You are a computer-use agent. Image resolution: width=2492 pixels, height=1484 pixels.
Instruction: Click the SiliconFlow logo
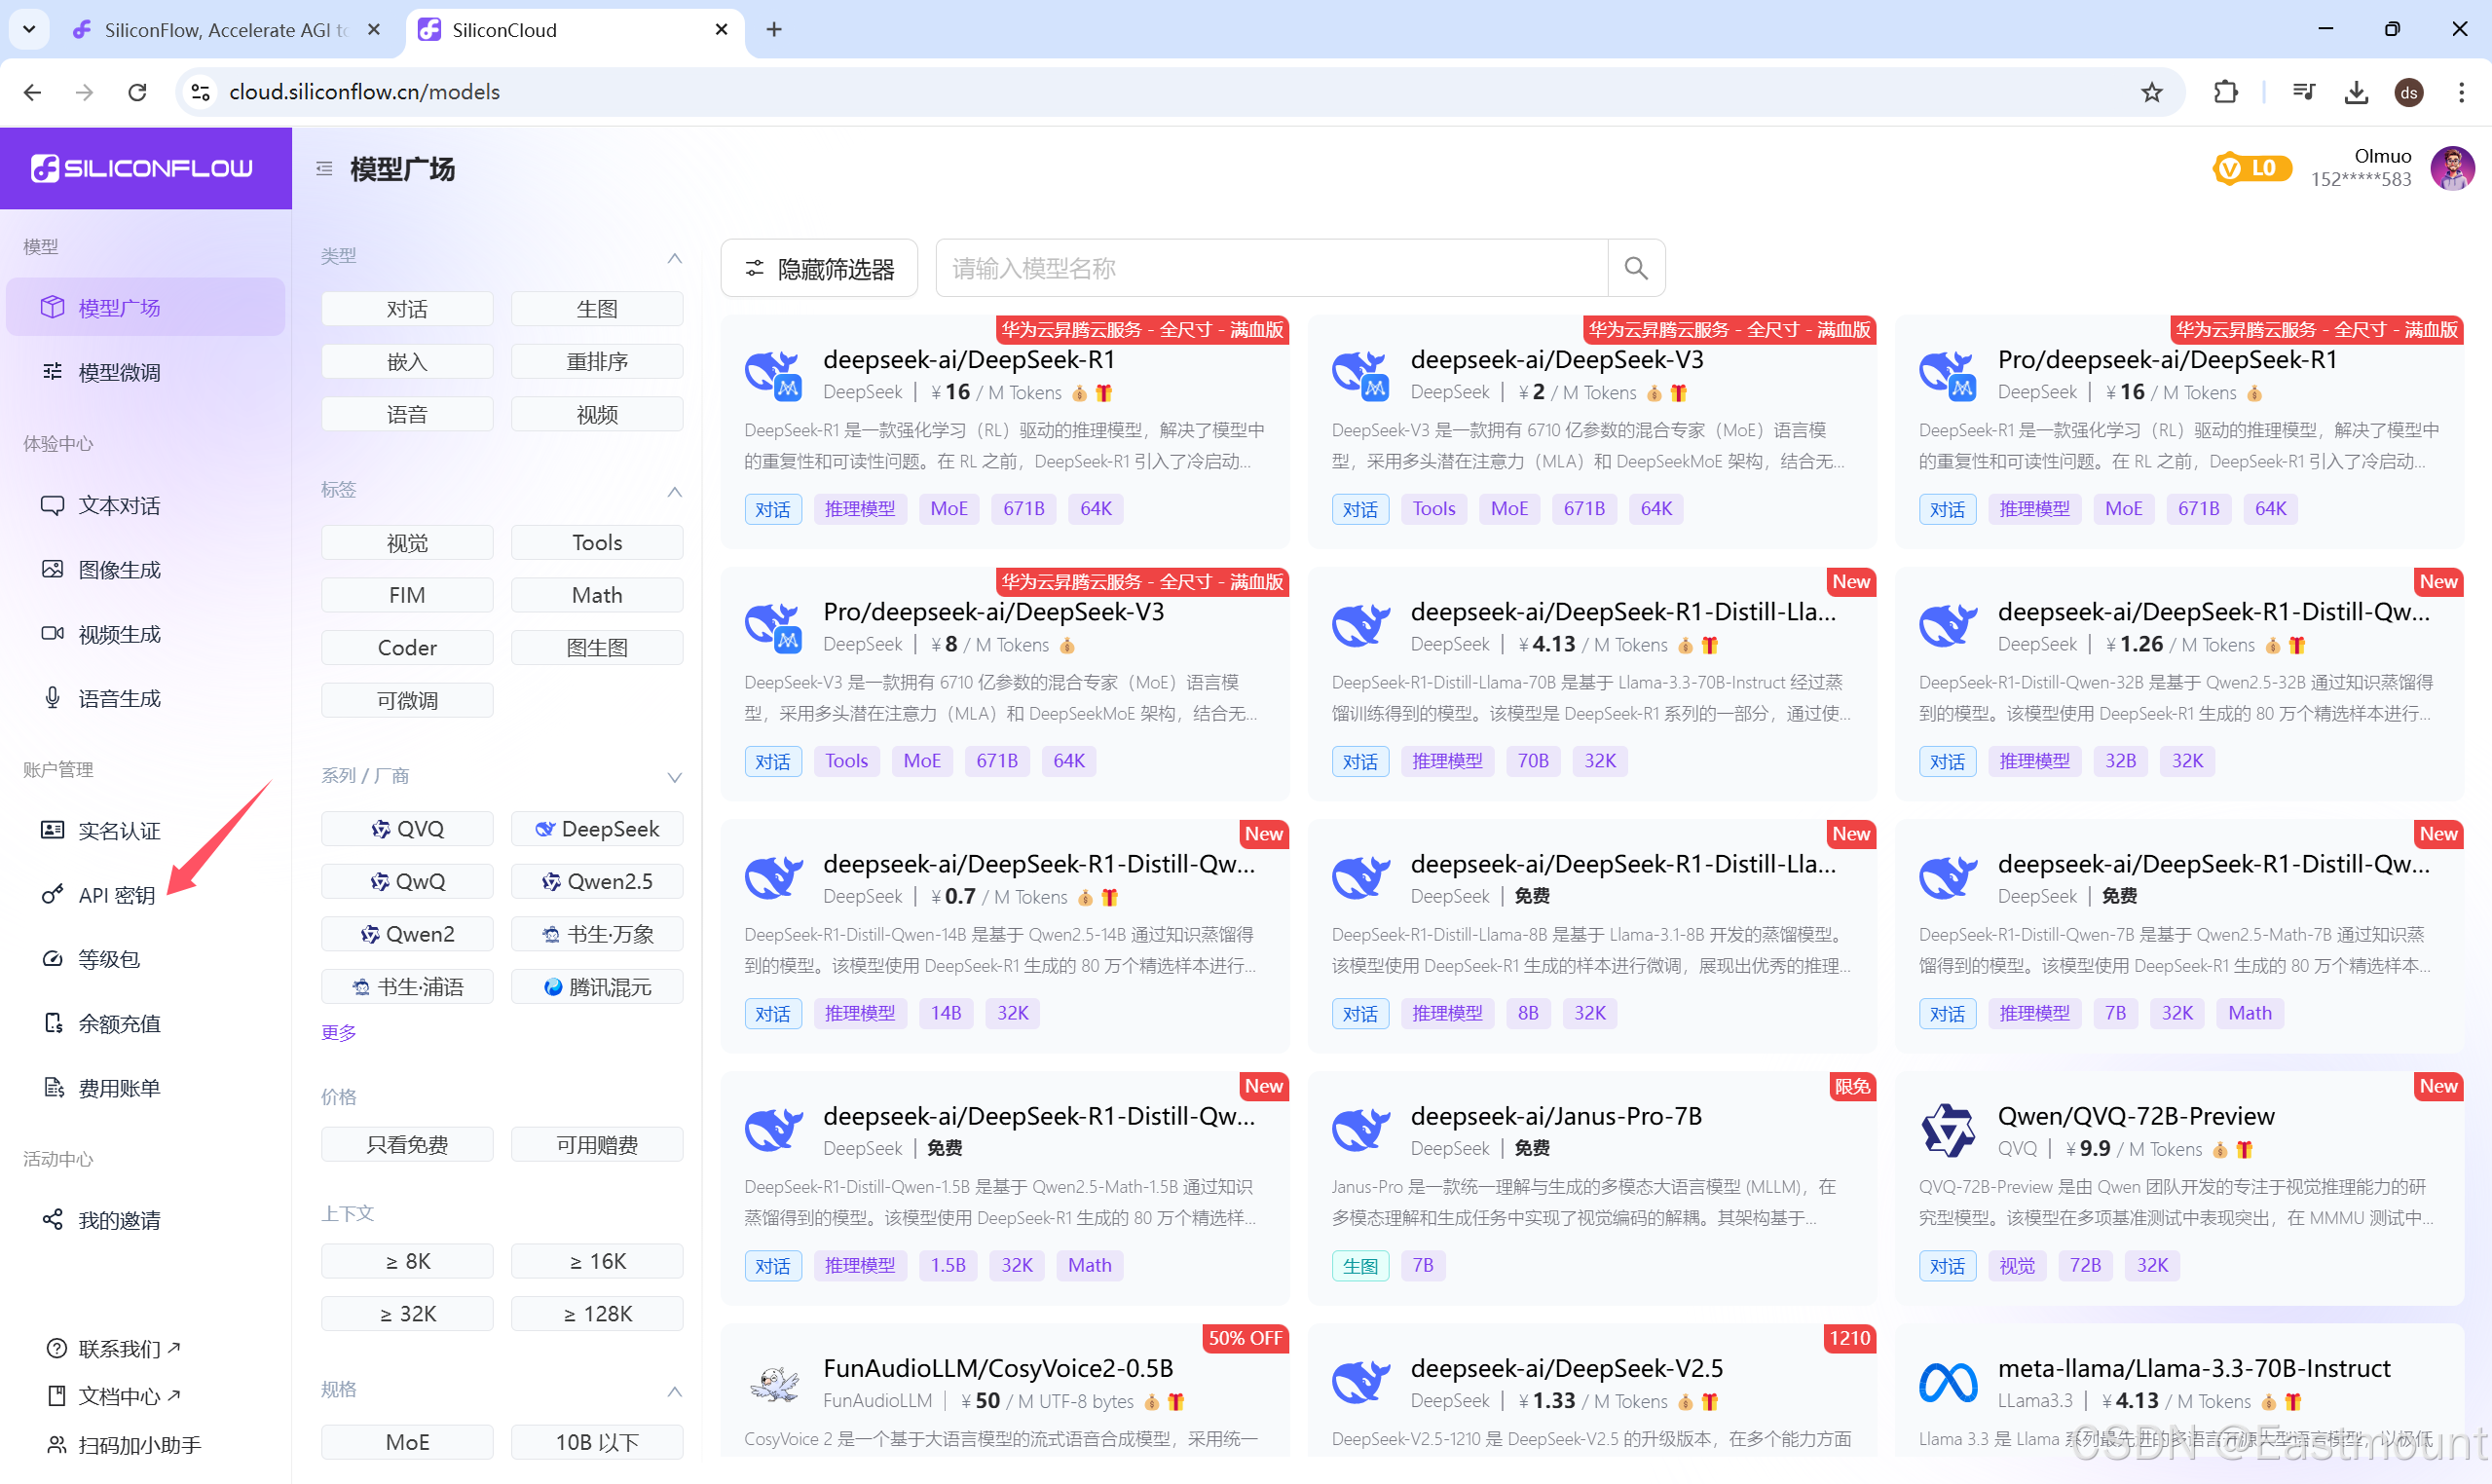pyautogui.click(x=143, y=168)
